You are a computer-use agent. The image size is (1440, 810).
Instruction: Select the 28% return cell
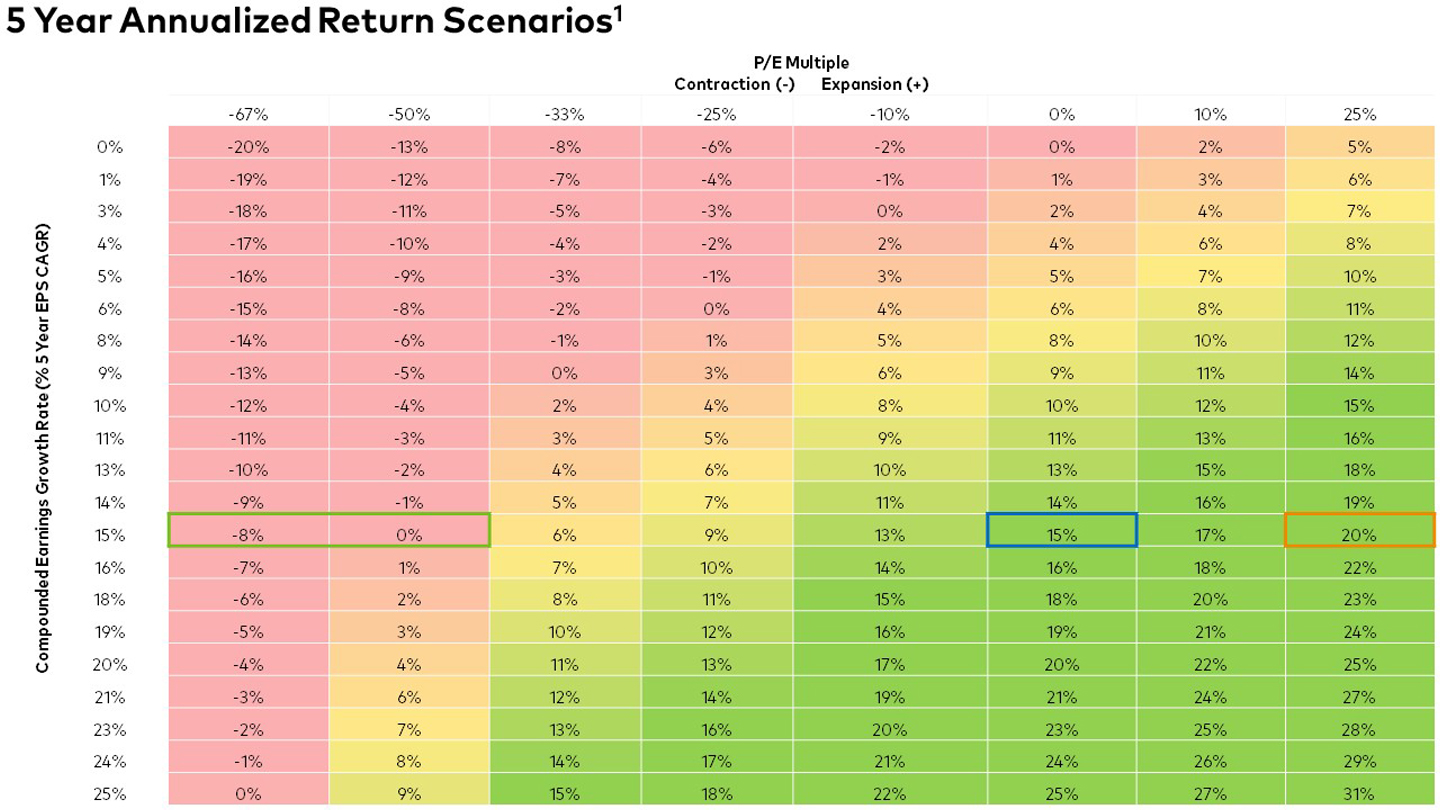click(1360, 729)
